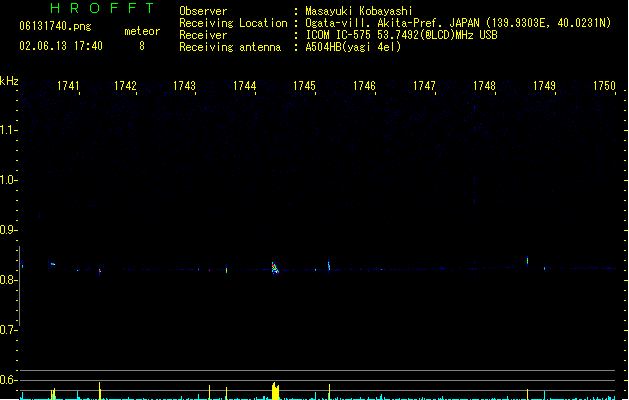
Task: Click the Receiver label
Action: 203,35
